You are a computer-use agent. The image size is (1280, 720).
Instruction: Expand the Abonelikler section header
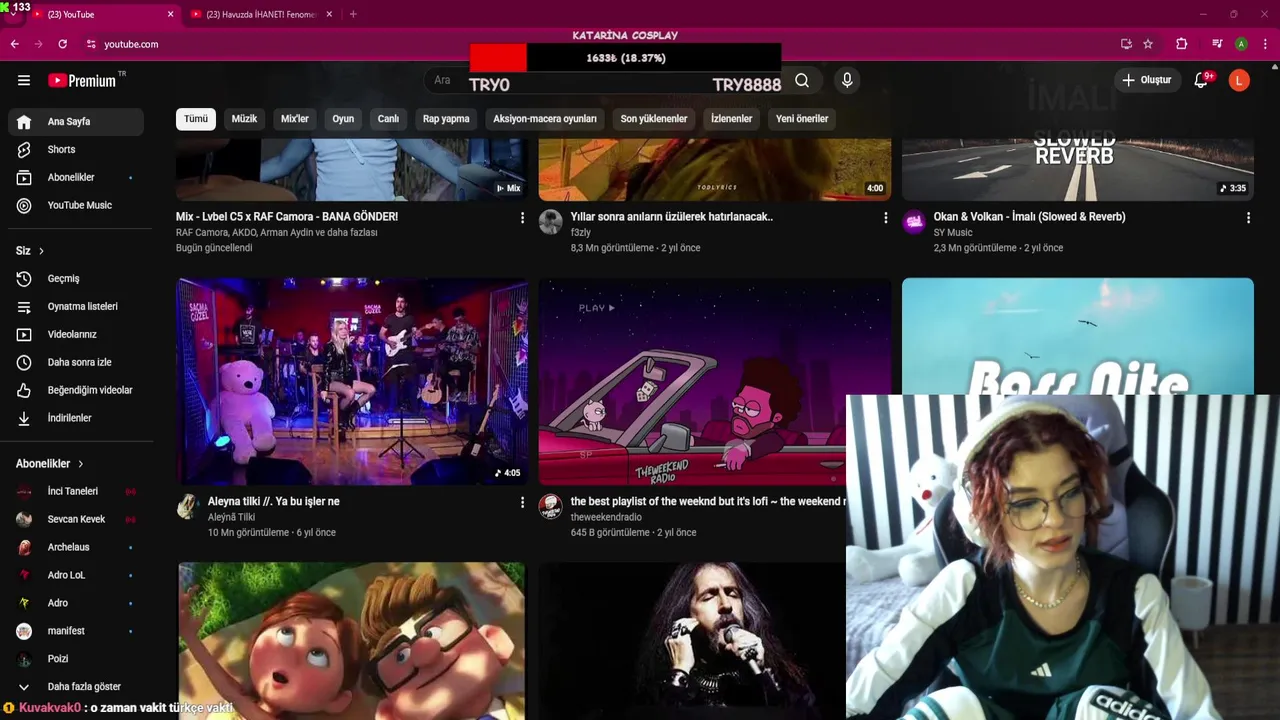point(50,464)
